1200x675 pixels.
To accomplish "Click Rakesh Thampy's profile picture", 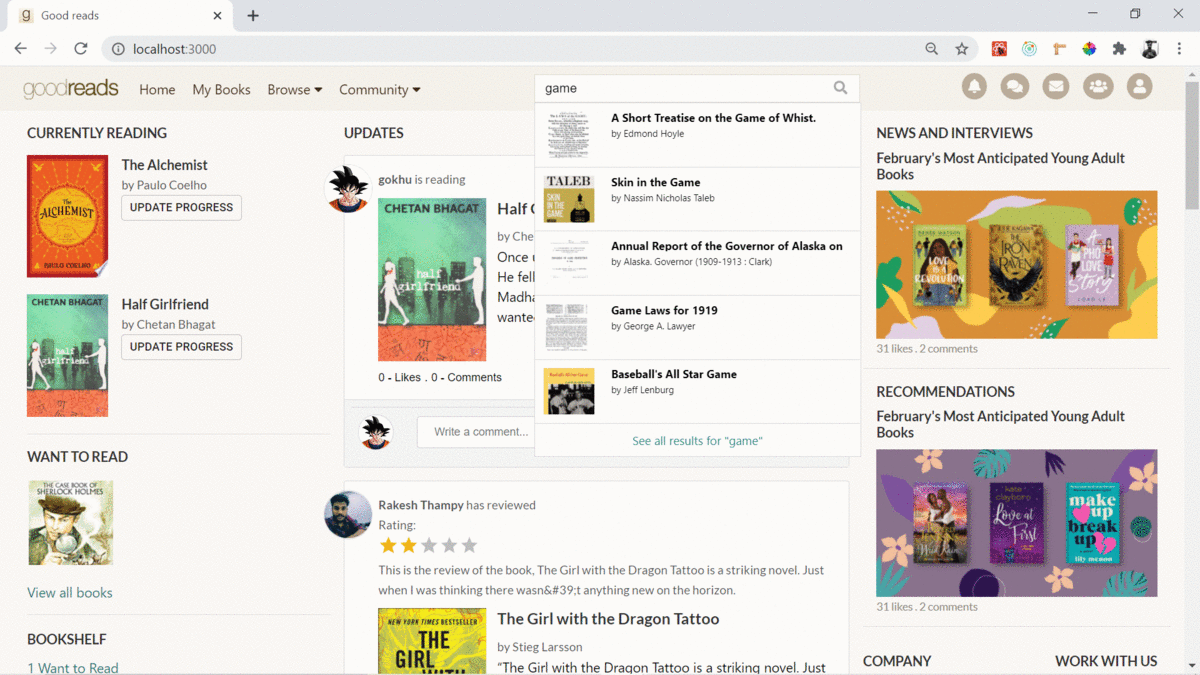I will (348, 514).
